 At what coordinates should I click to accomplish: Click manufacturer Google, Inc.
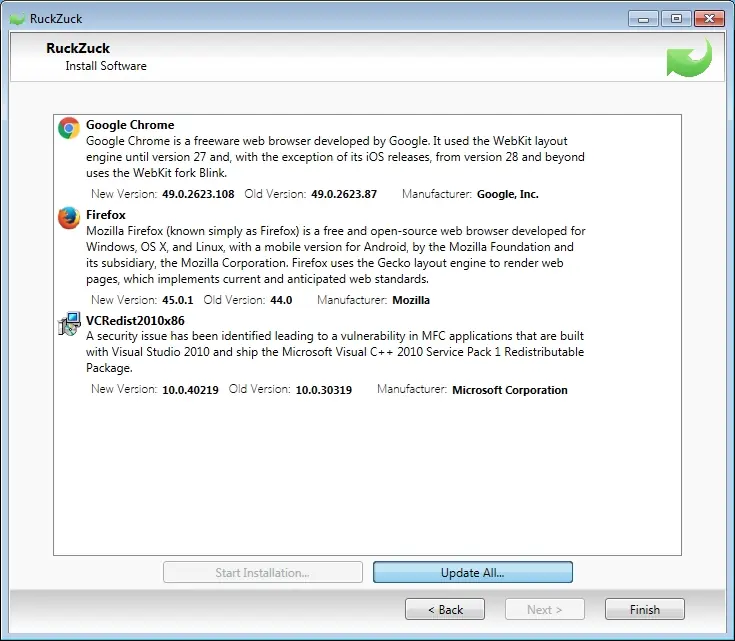pyautogui.click(x=508, y=194)
